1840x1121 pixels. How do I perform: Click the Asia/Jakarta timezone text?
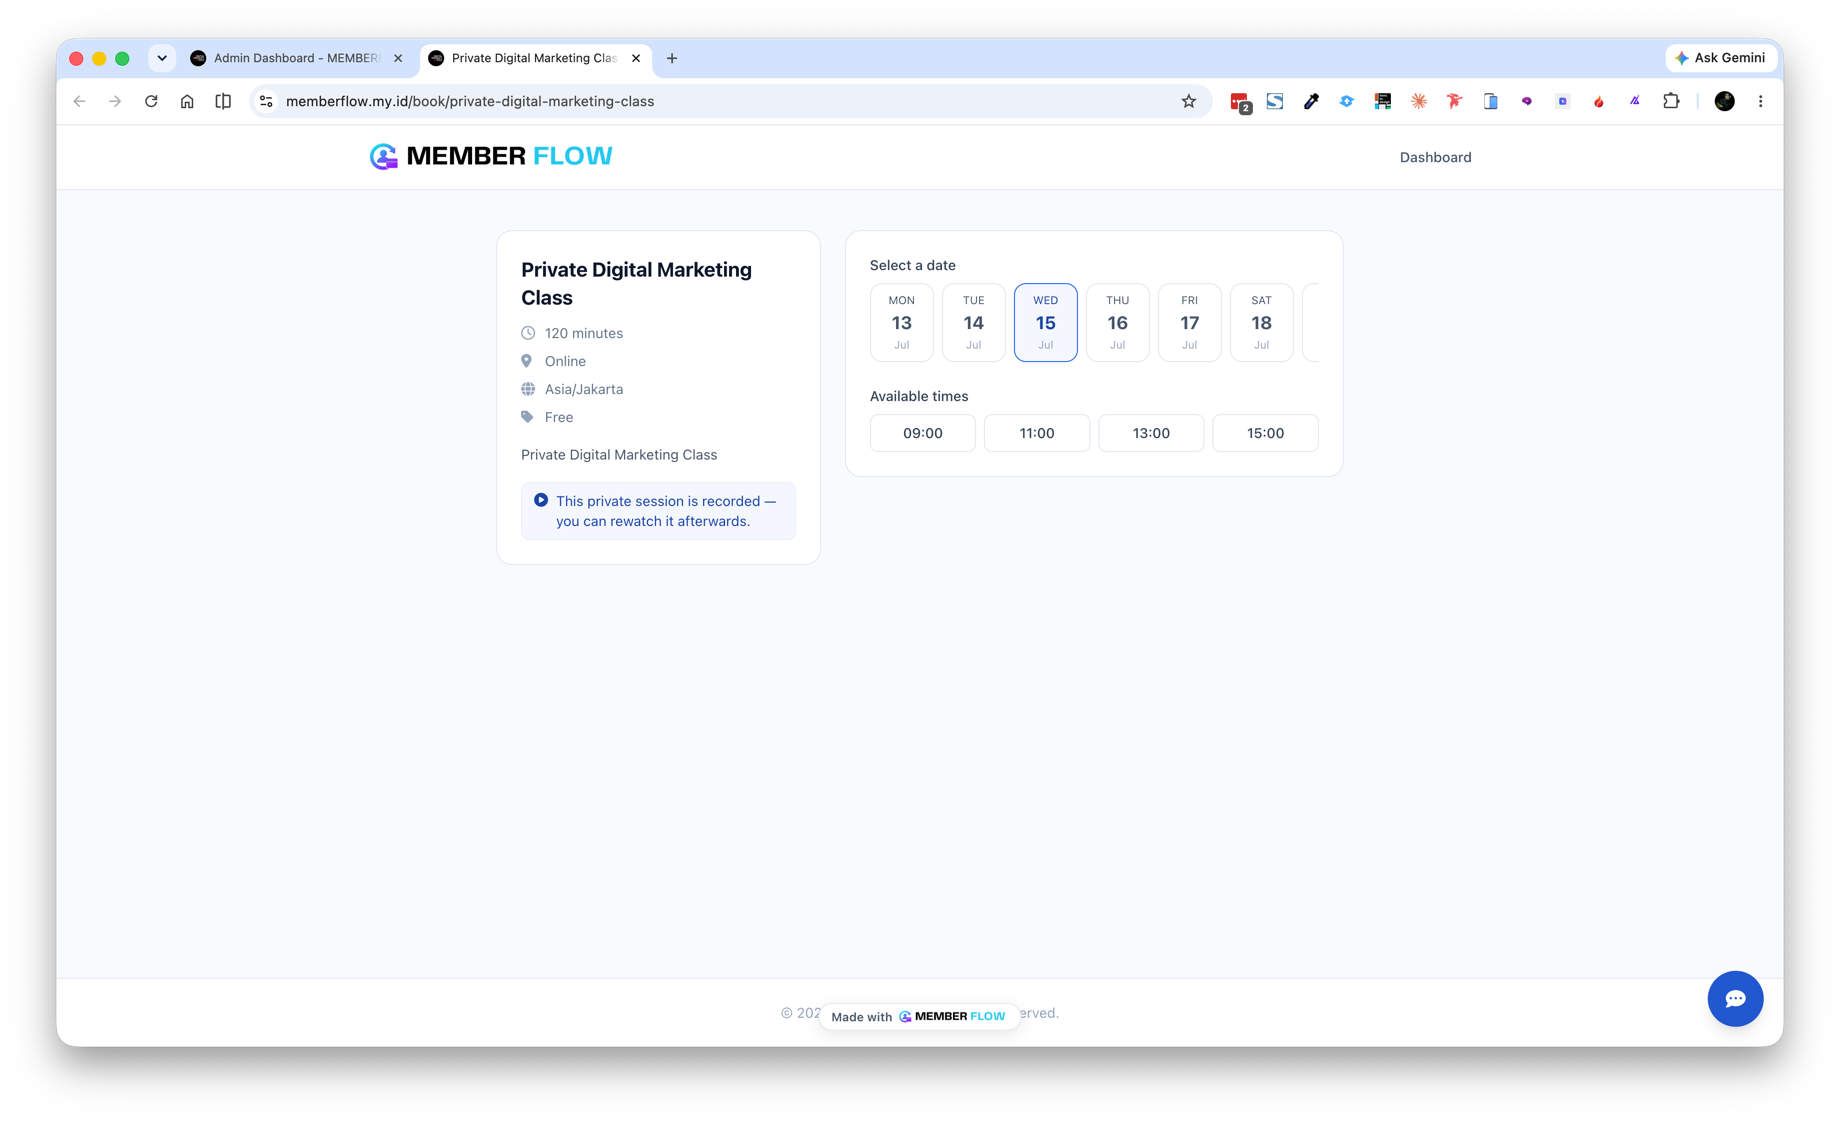(584, 389)
